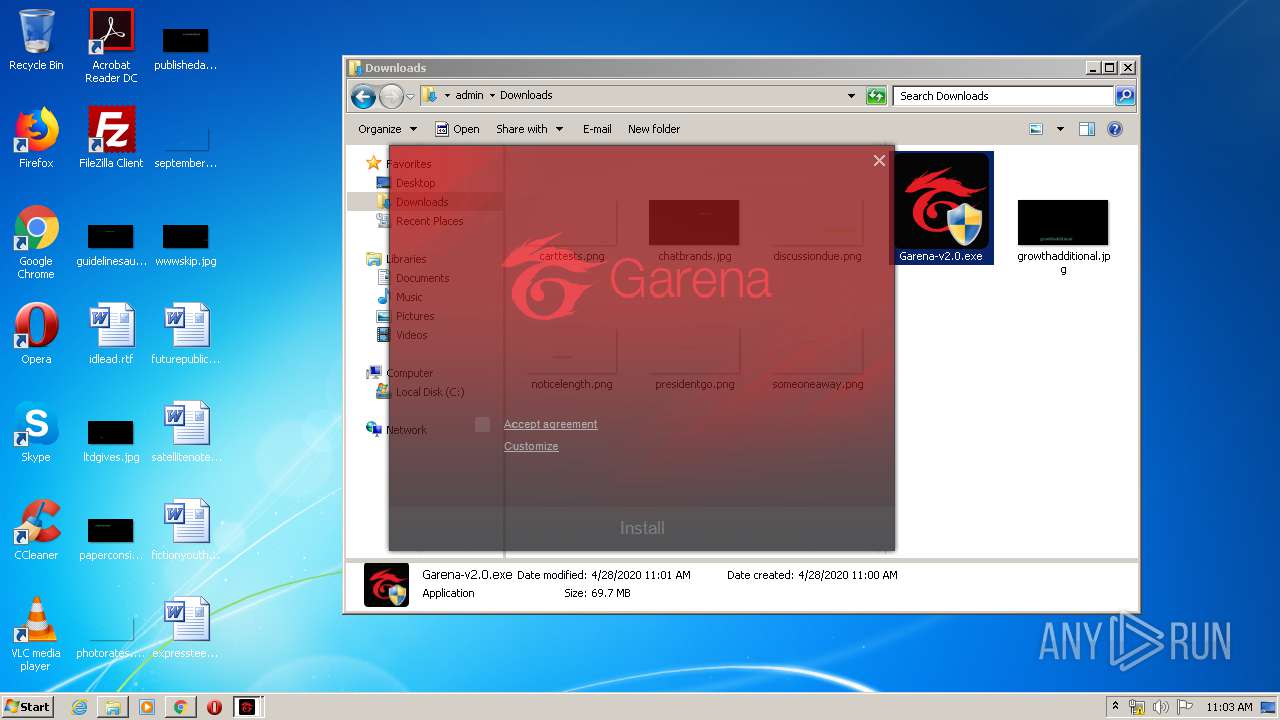The width and height of the screenshot is (1280, 720).
Task: Click the Explorer Back arrow button
Action: coord(363,96)
